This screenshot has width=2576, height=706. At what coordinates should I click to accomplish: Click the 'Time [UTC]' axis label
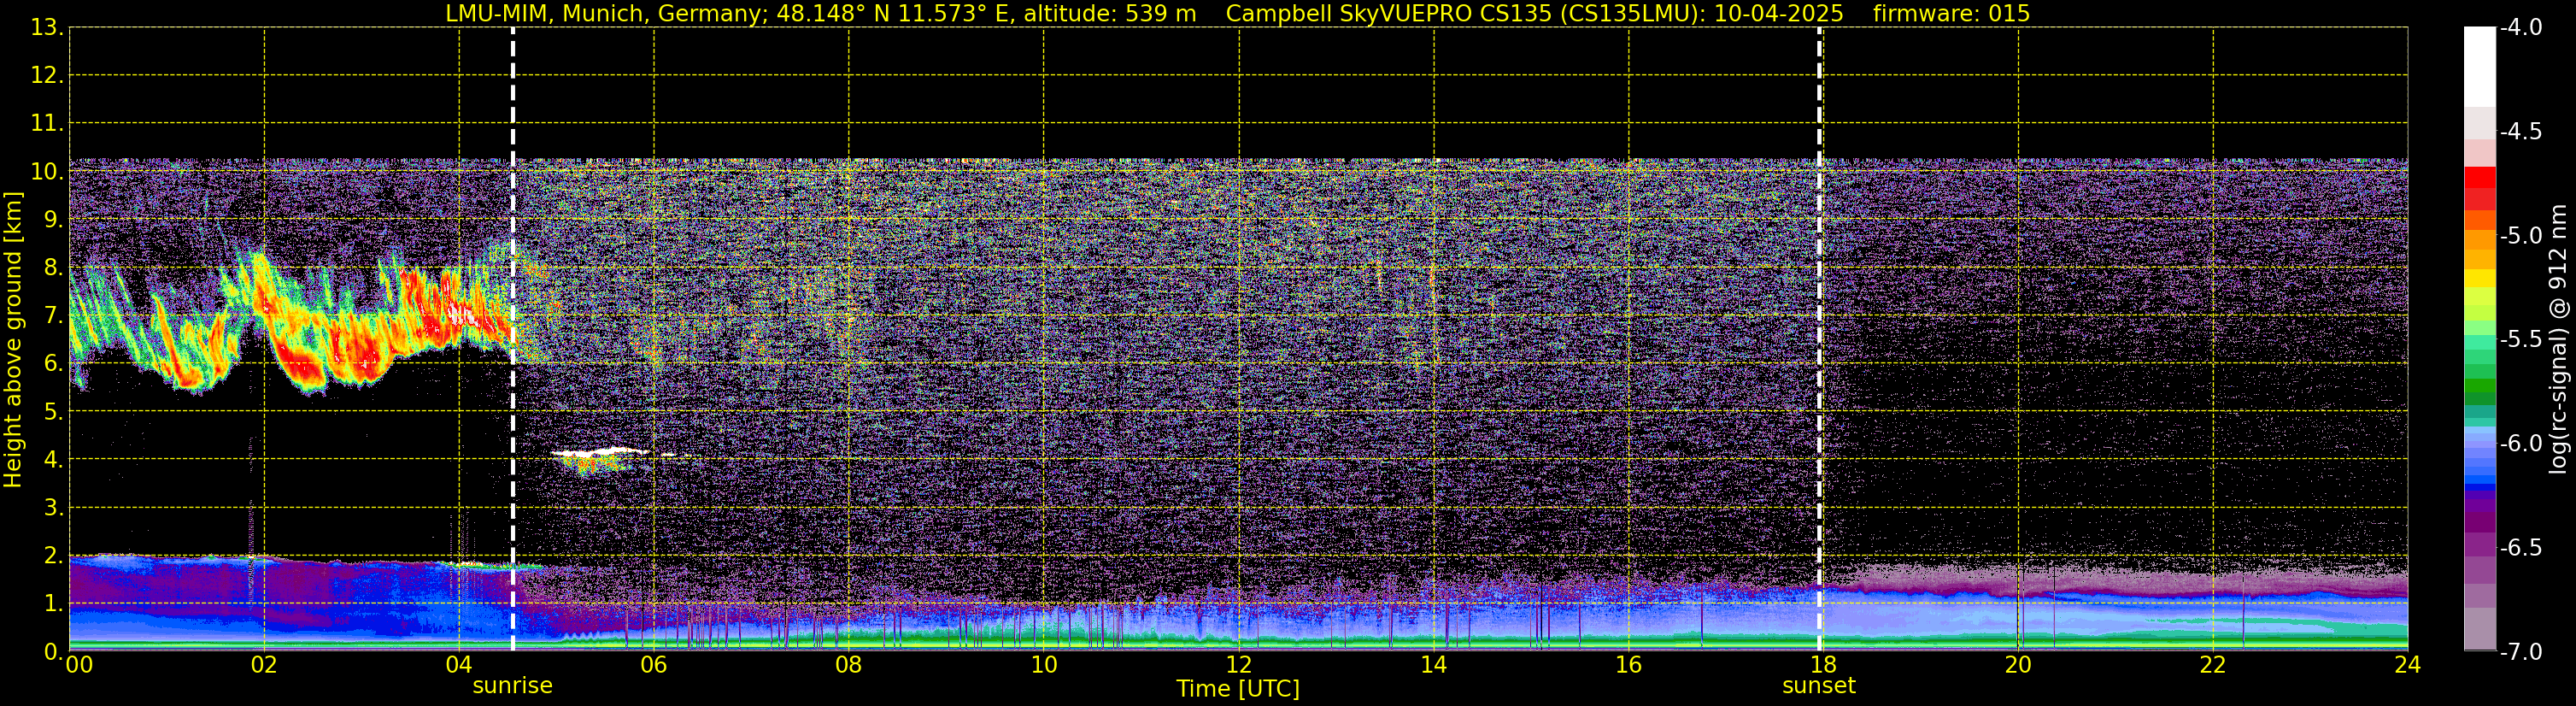click(x=1238, y=689)
